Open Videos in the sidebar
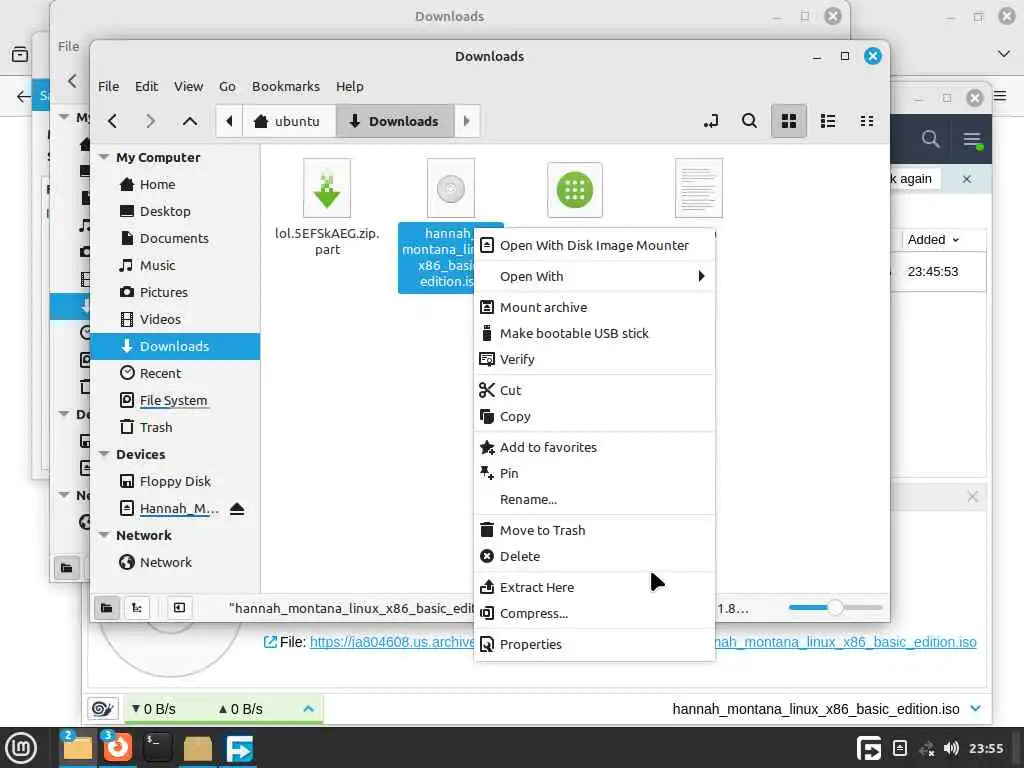This screenshot has height=768, width=1024. pos(175,319)
